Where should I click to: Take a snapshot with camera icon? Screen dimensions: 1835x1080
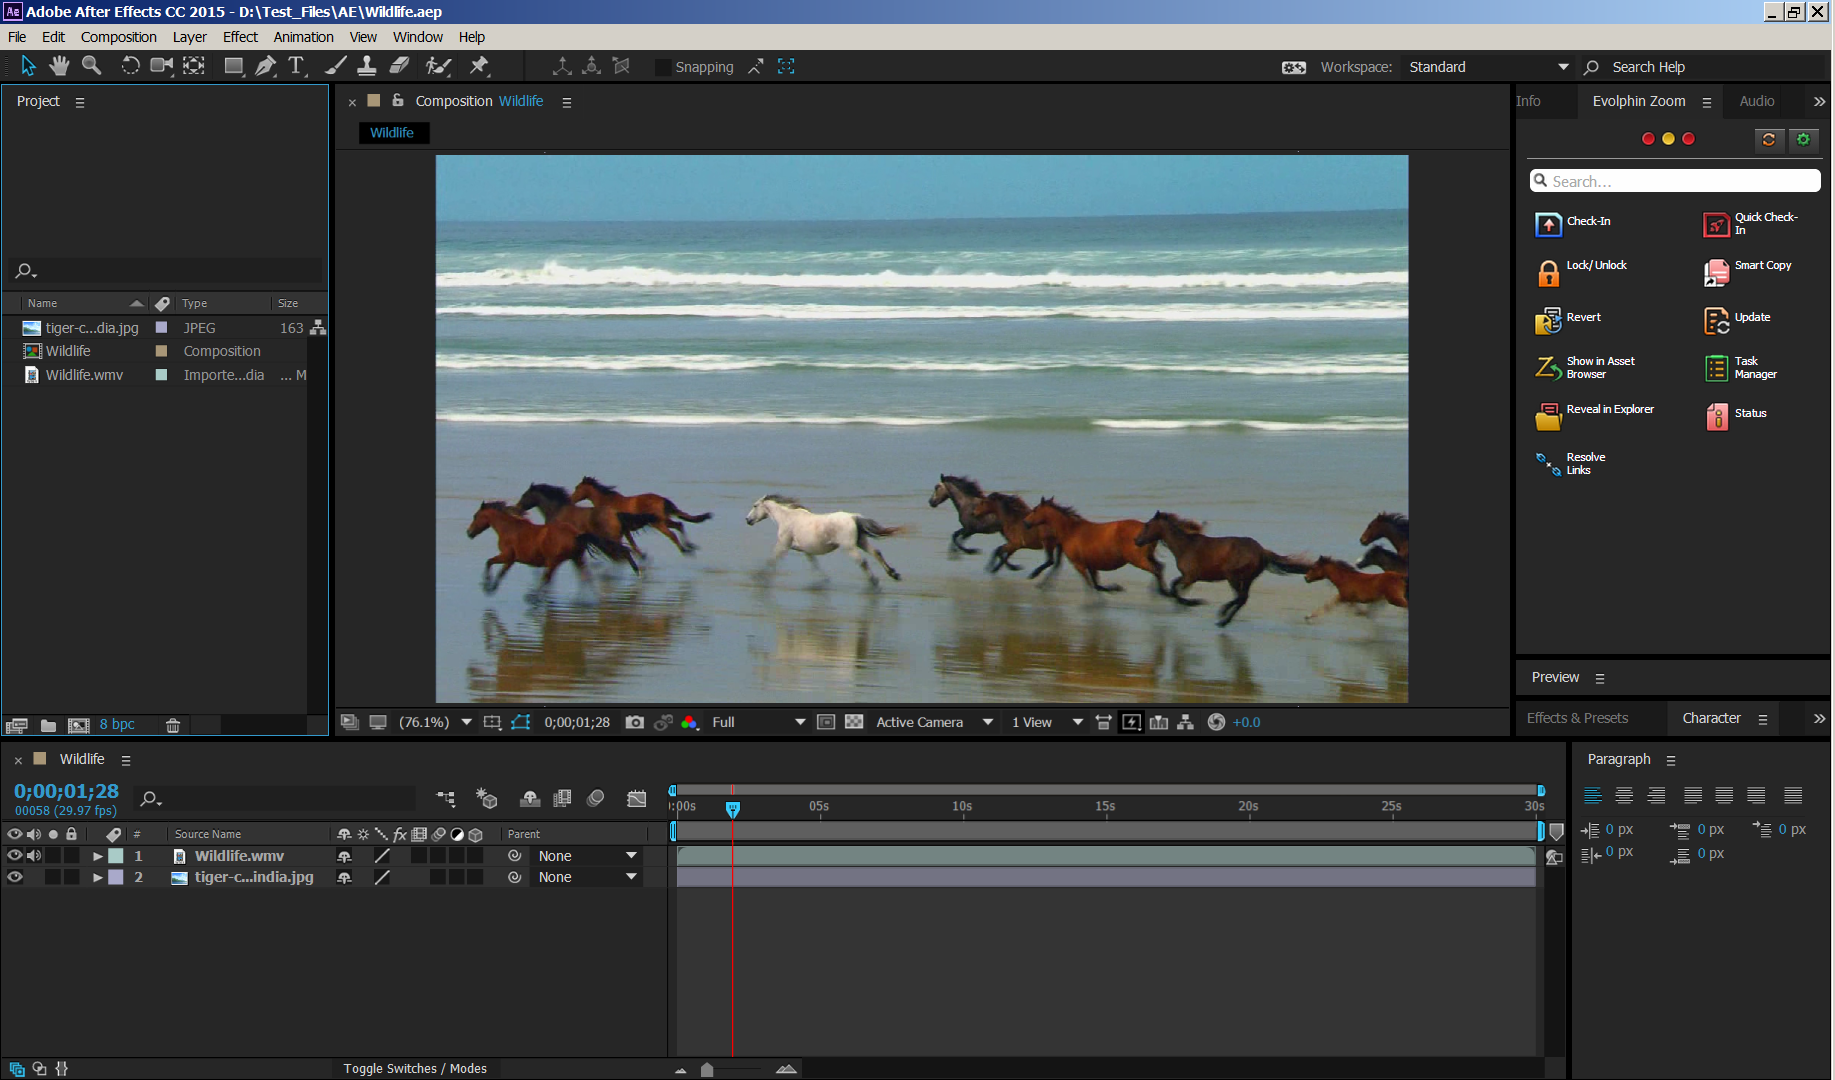tap(634, 722)
